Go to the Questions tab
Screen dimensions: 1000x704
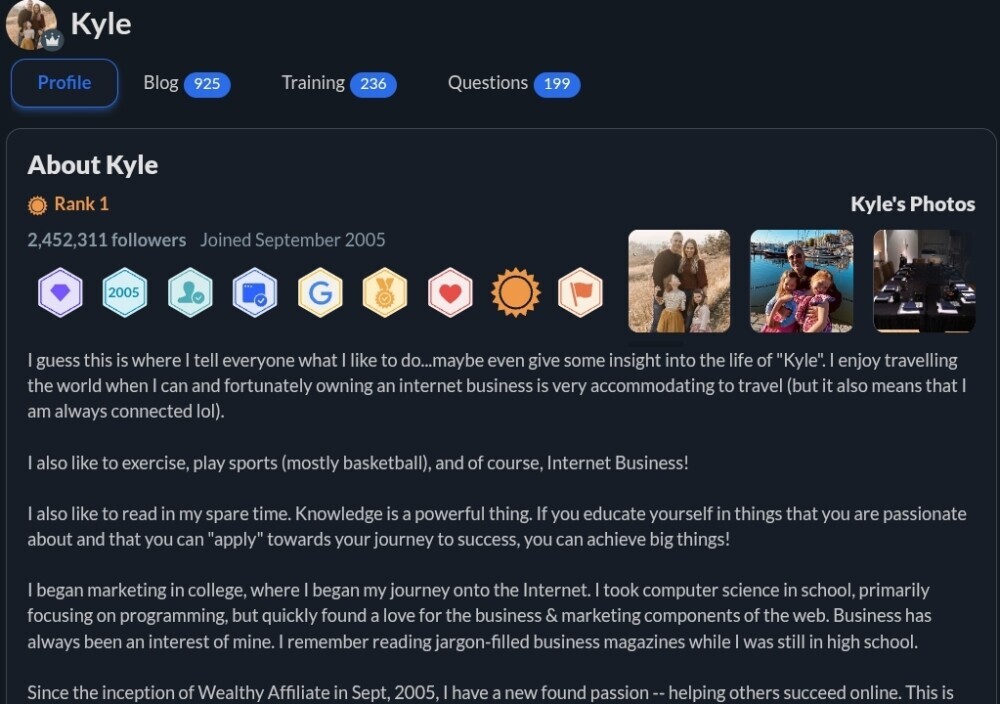(487, 83)
